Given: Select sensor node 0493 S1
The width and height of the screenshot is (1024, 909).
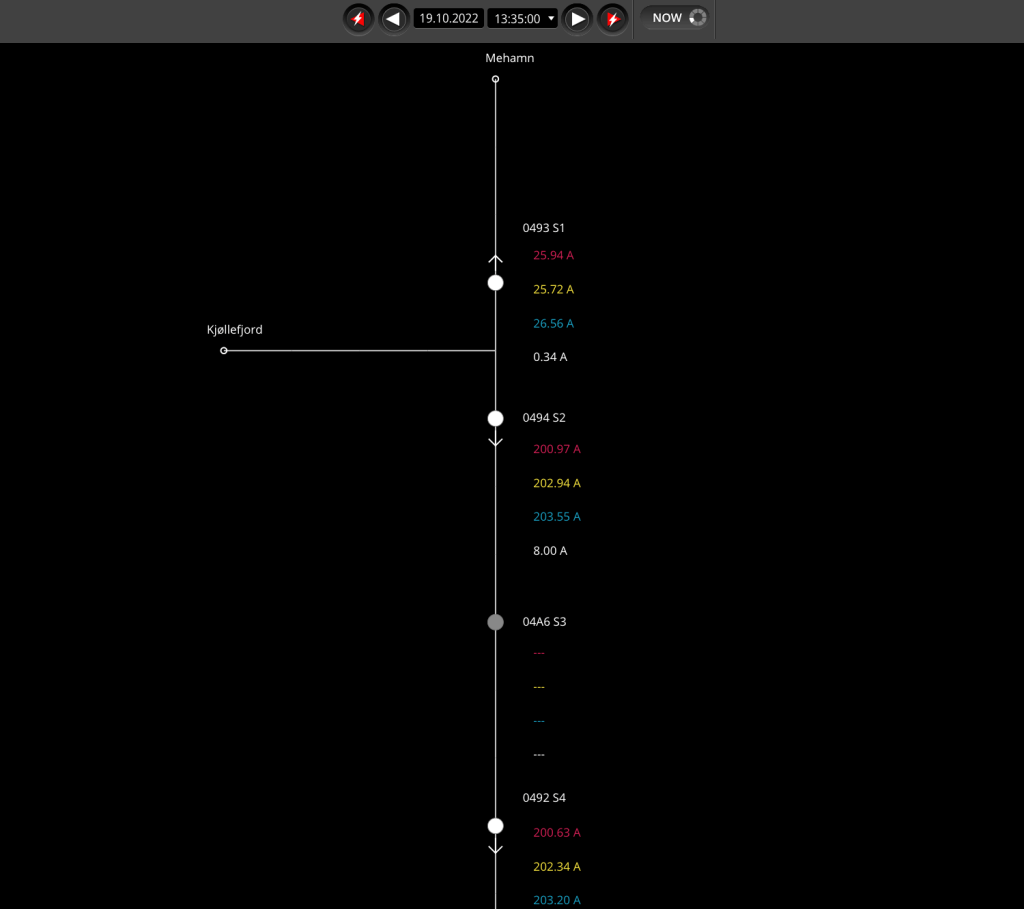Looking at the screenshot, I should tap(495, 283).
